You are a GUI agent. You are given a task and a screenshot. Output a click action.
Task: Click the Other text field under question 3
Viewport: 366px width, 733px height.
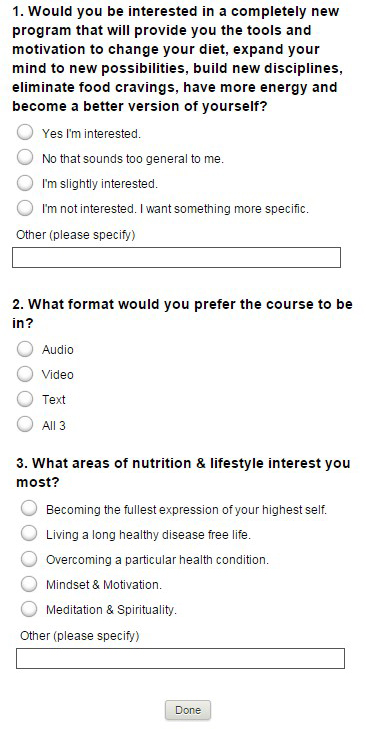180,659
